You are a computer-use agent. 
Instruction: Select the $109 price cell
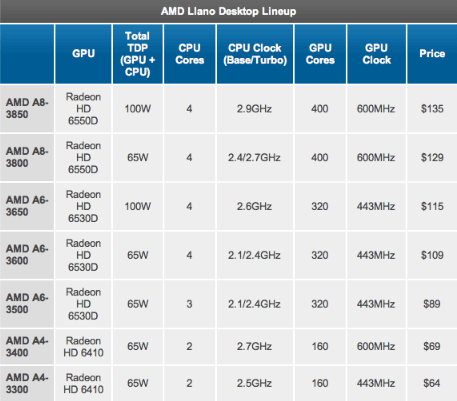click(x=432, y=255)
